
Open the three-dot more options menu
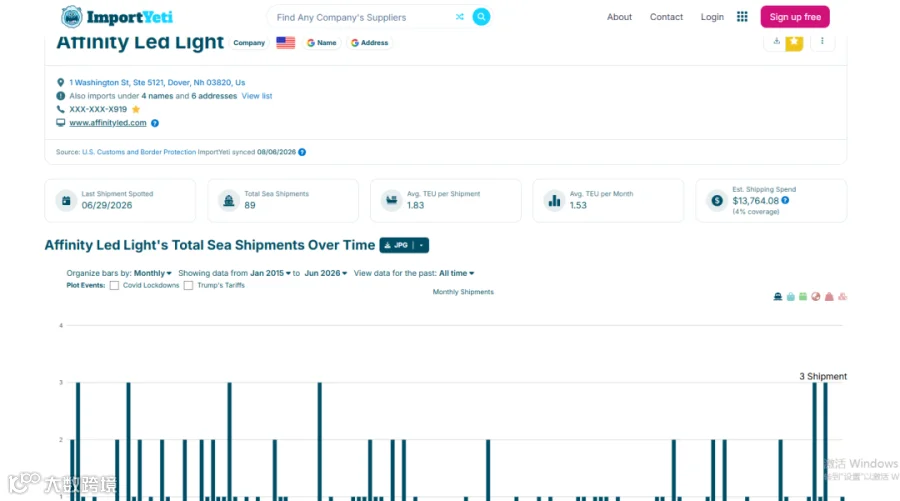(x=822, y=41)
